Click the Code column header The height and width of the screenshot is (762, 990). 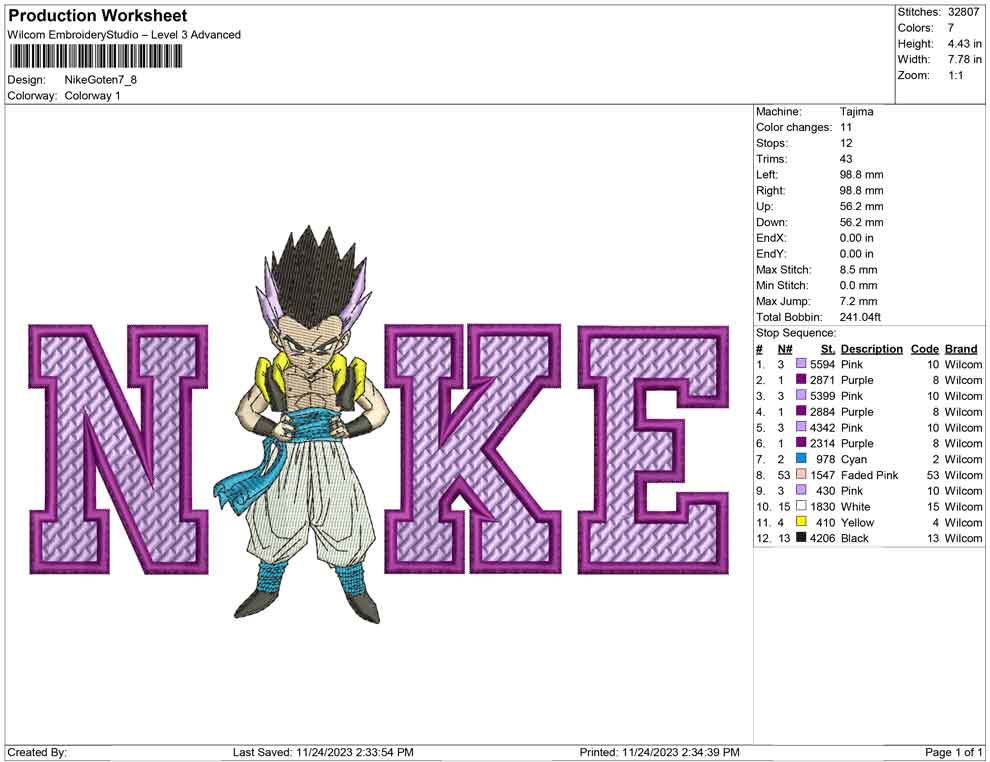coord(924,348)
